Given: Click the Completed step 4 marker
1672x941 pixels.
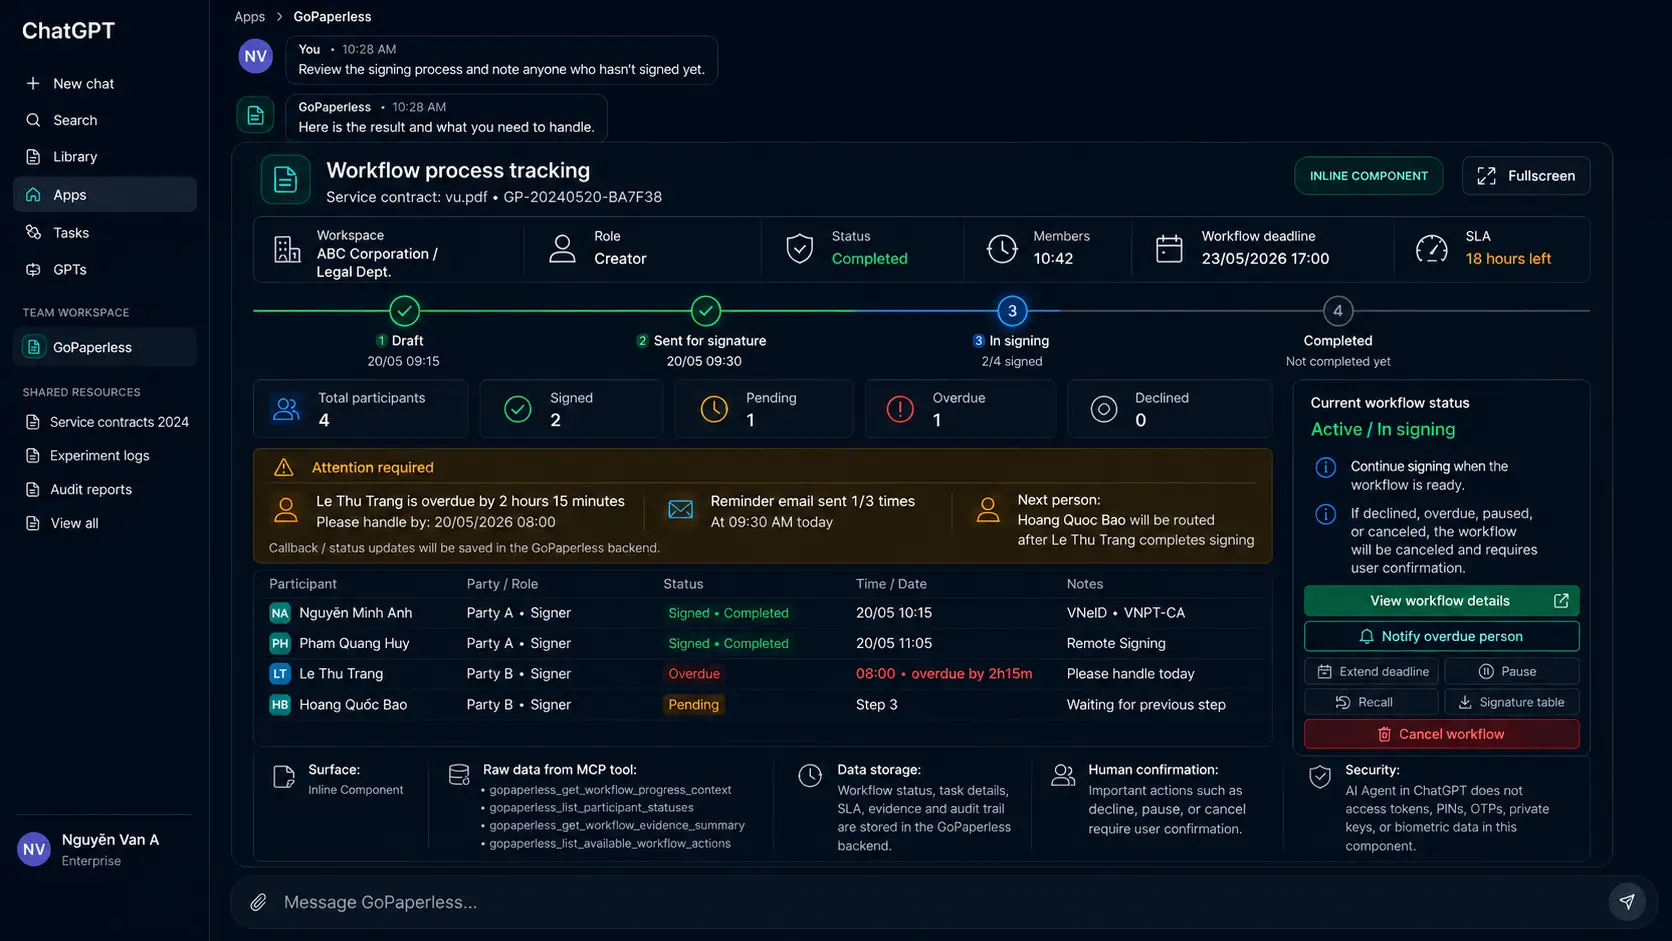Looking at the screenshot, I should click(1338, 311).
